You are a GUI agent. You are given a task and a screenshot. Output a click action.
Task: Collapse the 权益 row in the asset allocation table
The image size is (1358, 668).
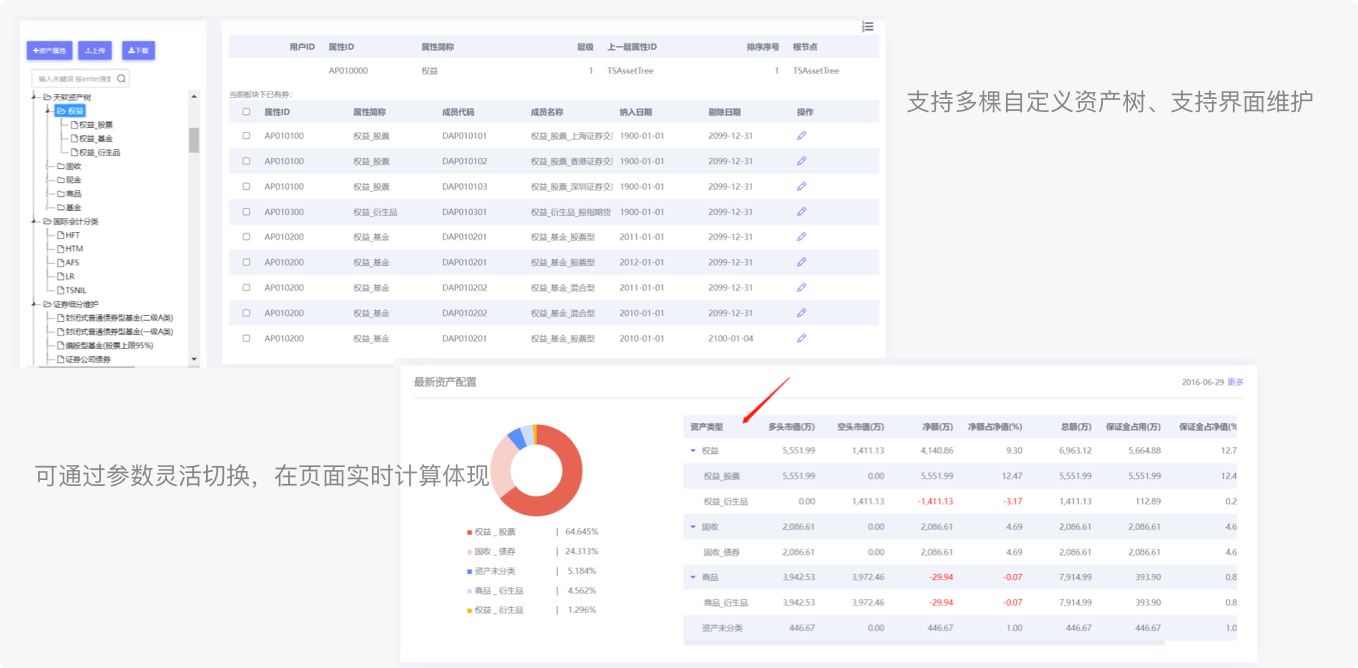[x=693, y=451]
